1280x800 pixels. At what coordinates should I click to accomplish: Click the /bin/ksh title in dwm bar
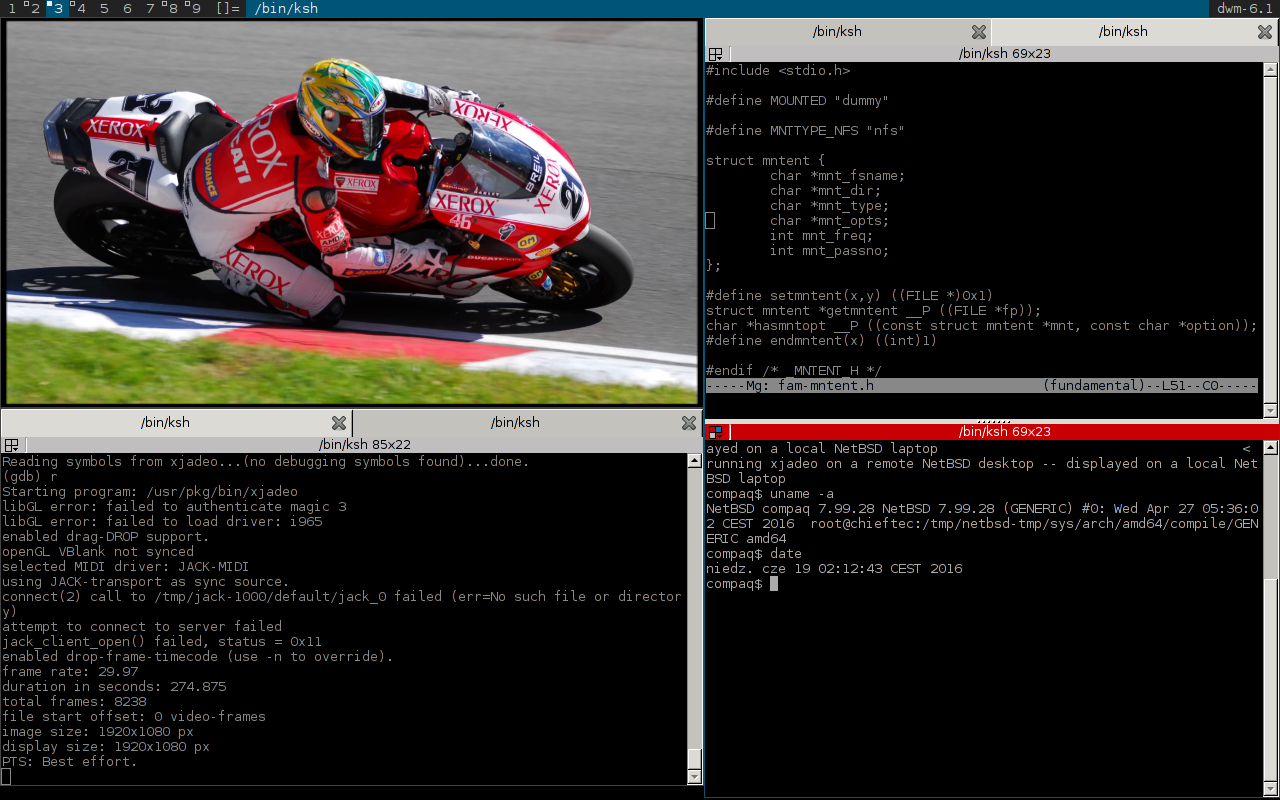point(286,8)
